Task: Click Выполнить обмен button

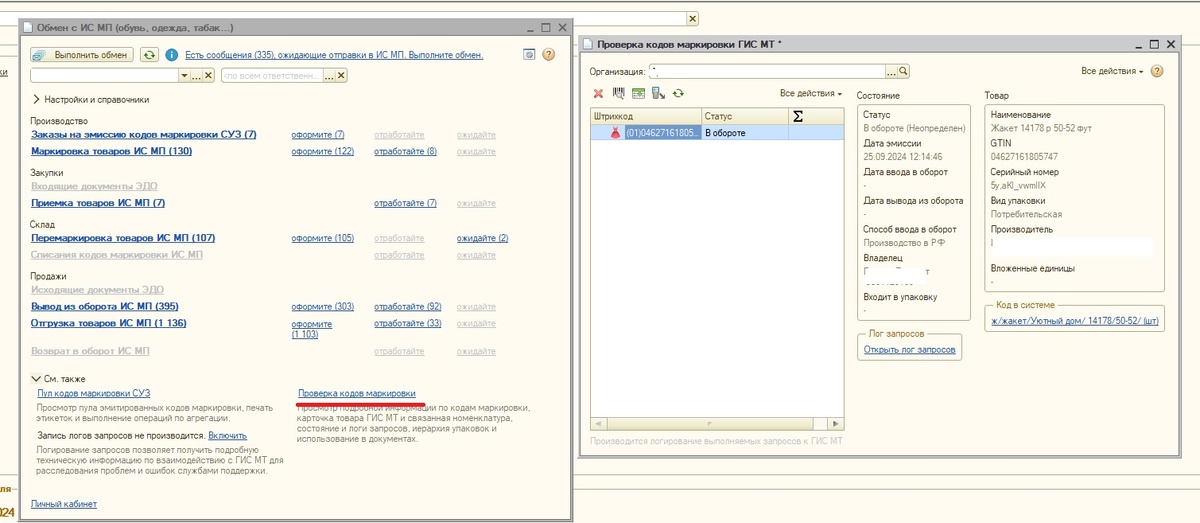Action: [81, 55]
